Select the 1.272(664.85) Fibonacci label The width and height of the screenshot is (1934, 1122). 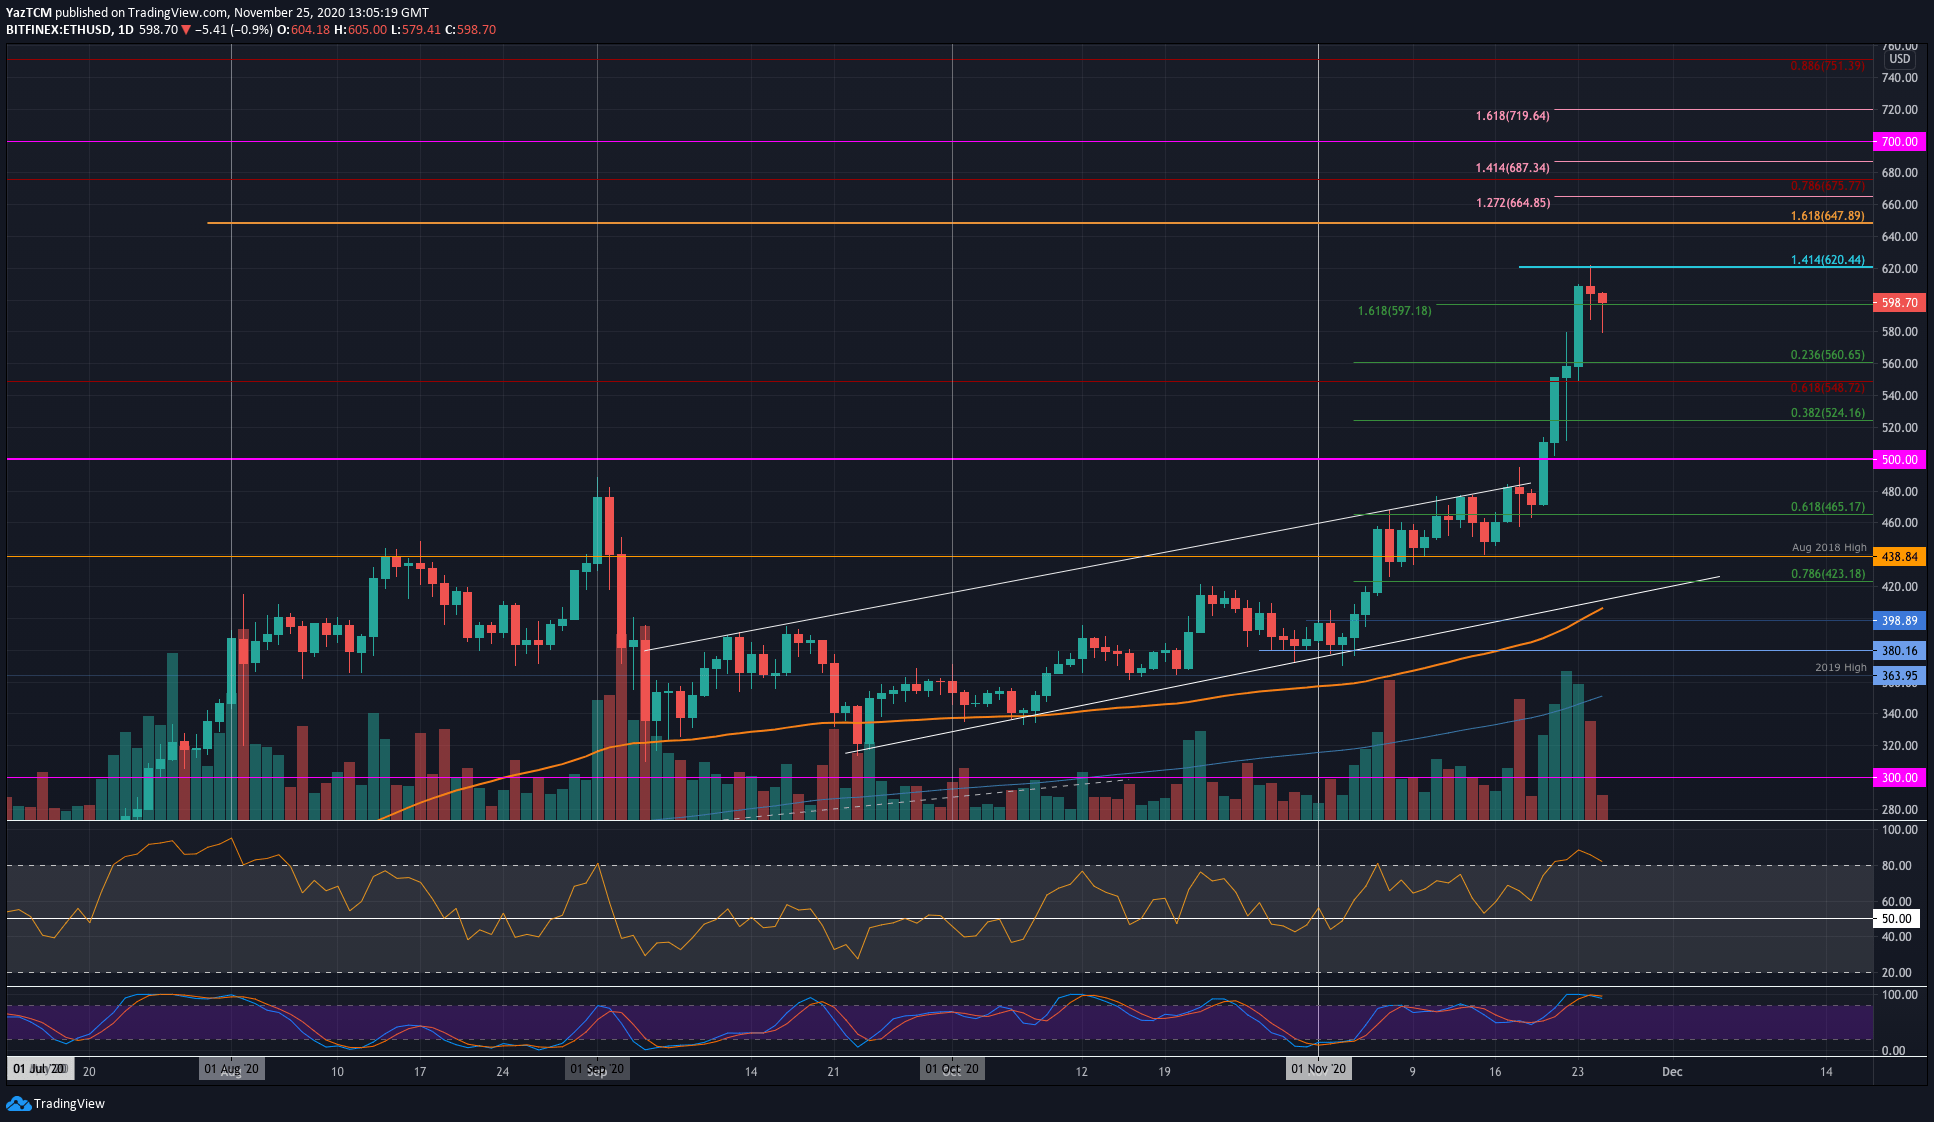click(x=1513, y=203)
